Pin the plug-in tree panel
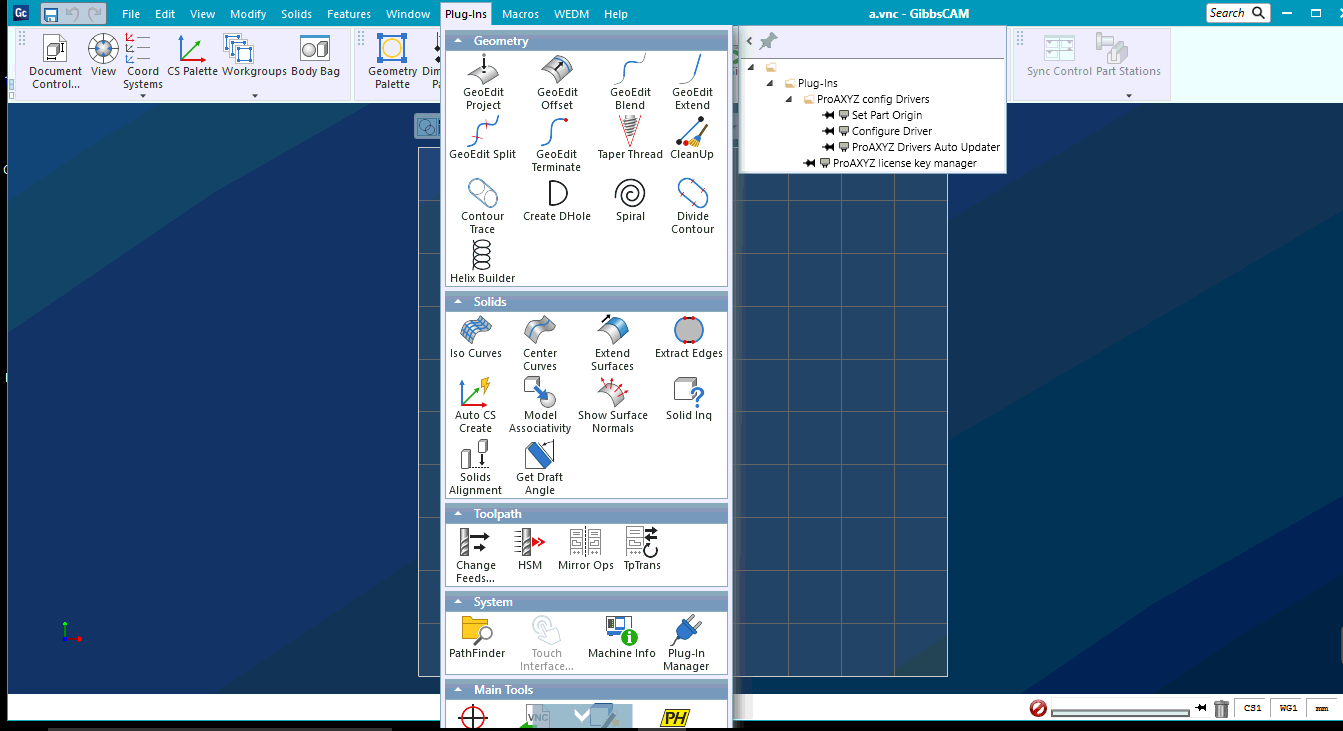This screenshot has height=731, width=1343. 768,41
